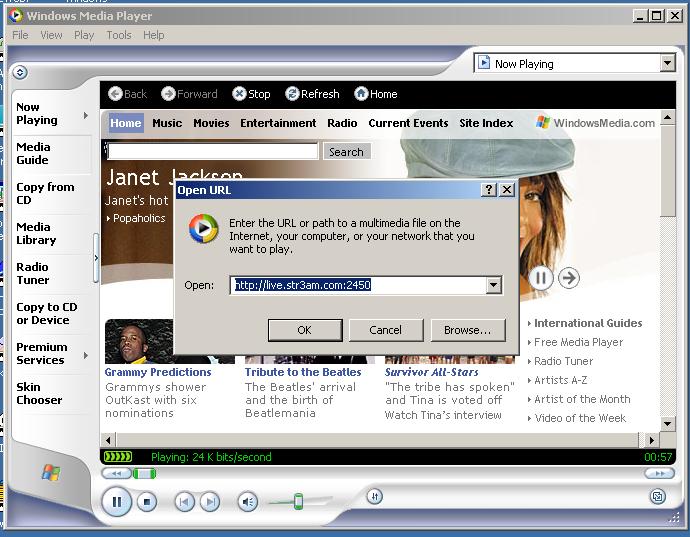Screen dimensions: 690x537
Task: Click the Video of the Week link
Action: click(x=580, y=418)
